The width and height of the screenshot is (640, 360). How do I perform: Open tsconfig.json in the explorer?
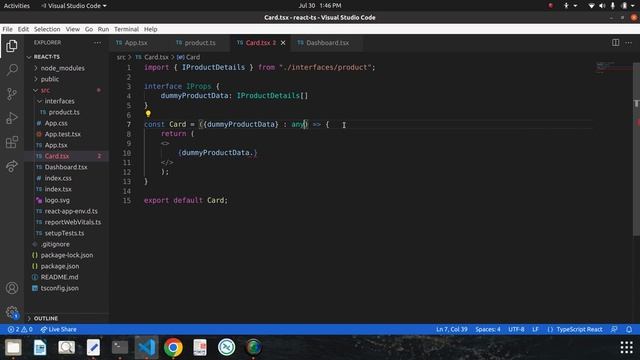click(60, 288)
